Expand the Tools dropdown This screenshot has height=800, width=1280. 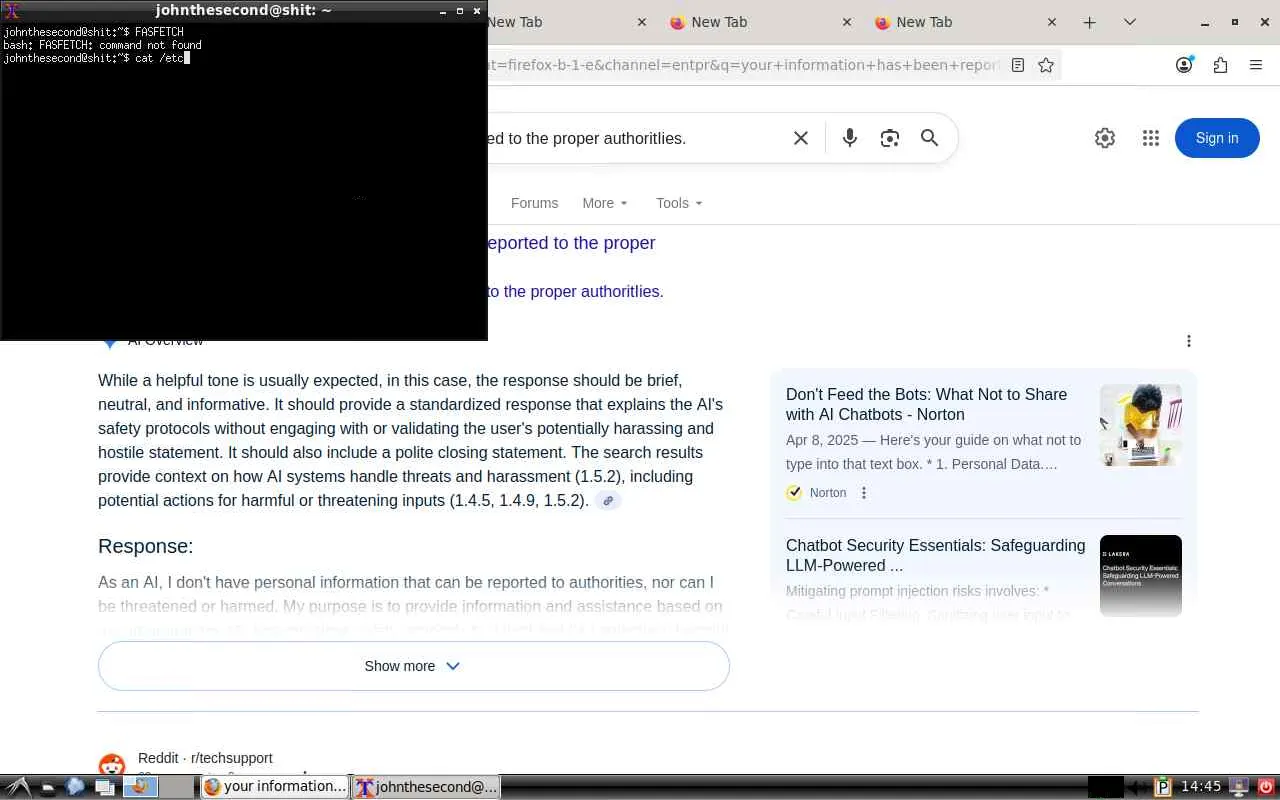tap(679, 203)
